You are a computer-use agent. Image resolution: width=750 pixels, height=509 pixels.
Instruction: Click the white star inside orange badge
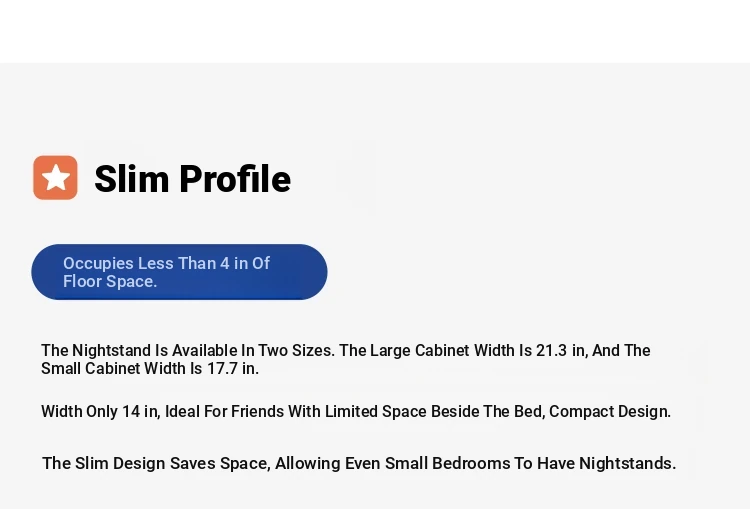[x=56, y=177]
